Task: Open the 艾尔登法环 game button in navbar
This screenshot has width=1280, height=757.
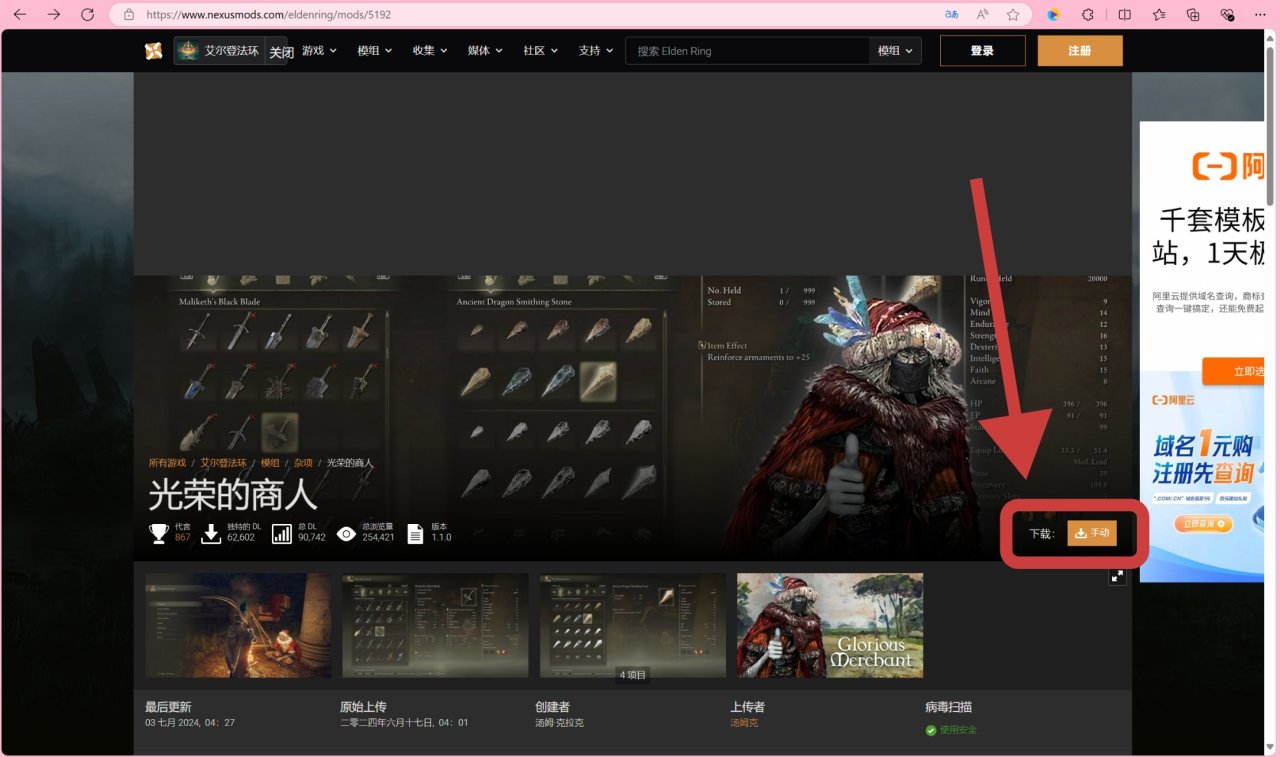Action: pyautogui.click(x=220, y=51)
